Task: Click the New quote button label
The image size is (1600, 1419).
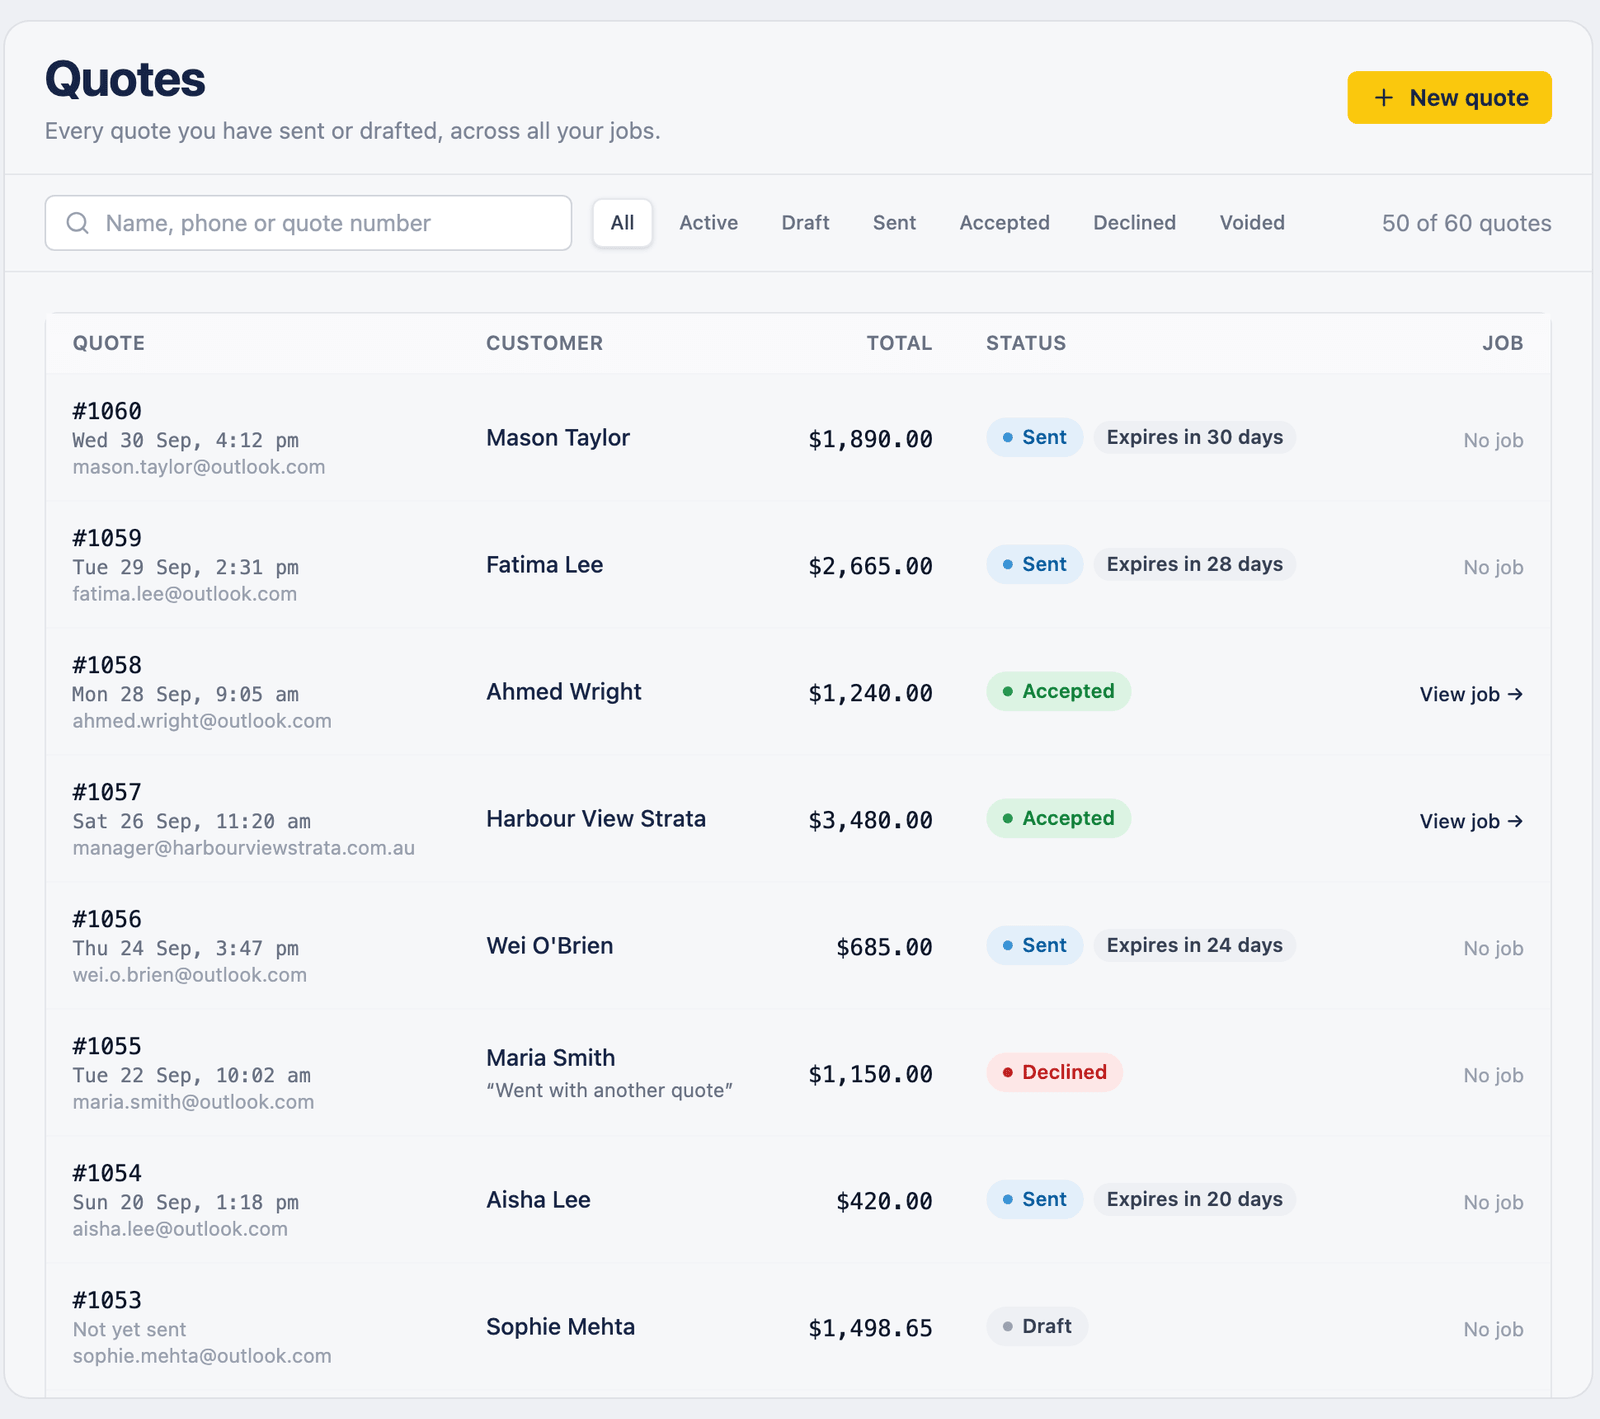Action: click(x=1469, y=97)
